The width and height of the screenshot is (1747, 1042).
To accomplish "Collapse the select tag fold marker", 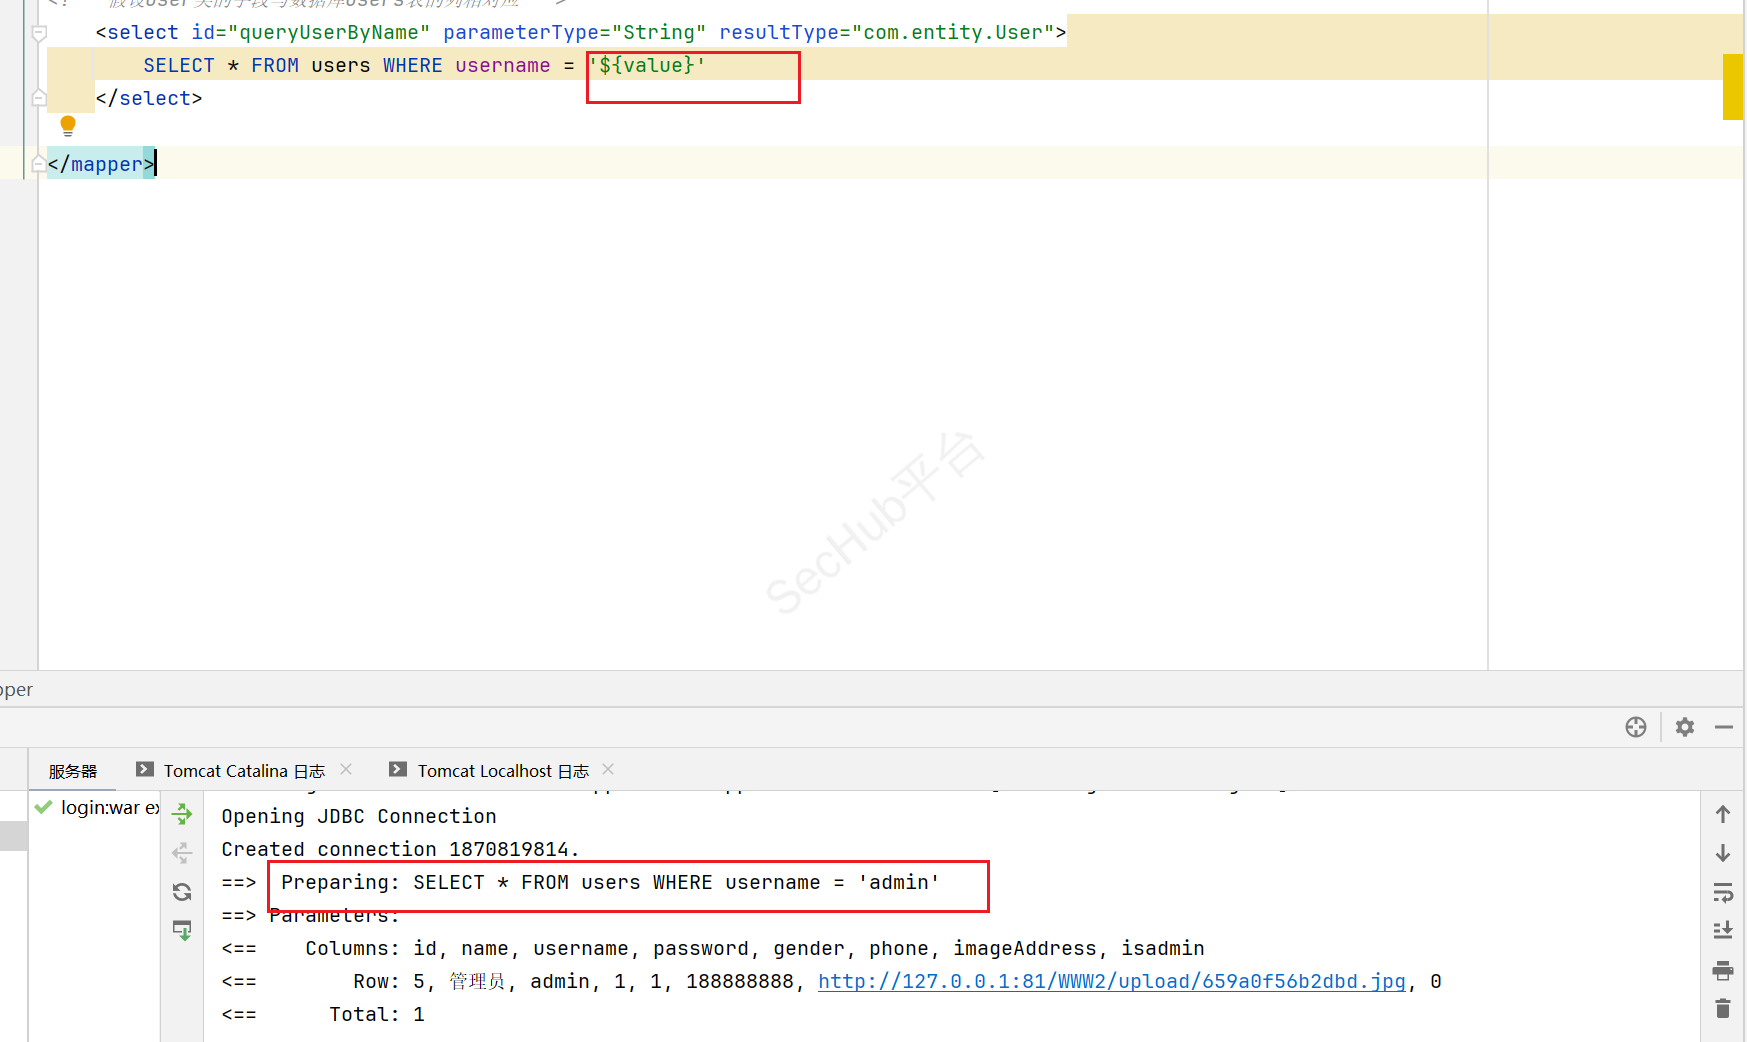I will (x=39, y=33).
